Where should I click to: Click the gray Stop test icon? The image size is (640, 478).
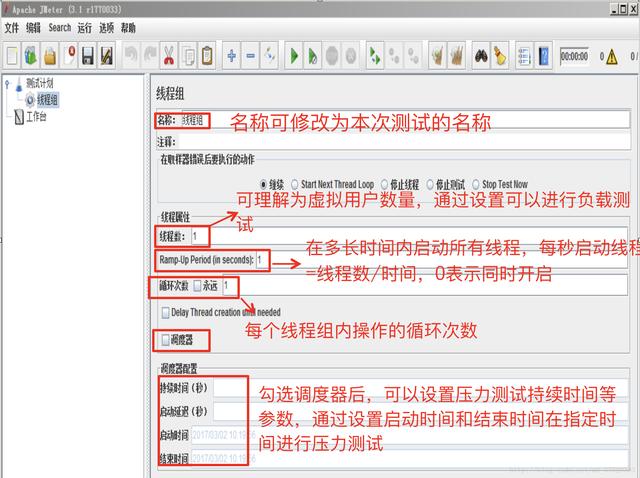tap(332, 56)
